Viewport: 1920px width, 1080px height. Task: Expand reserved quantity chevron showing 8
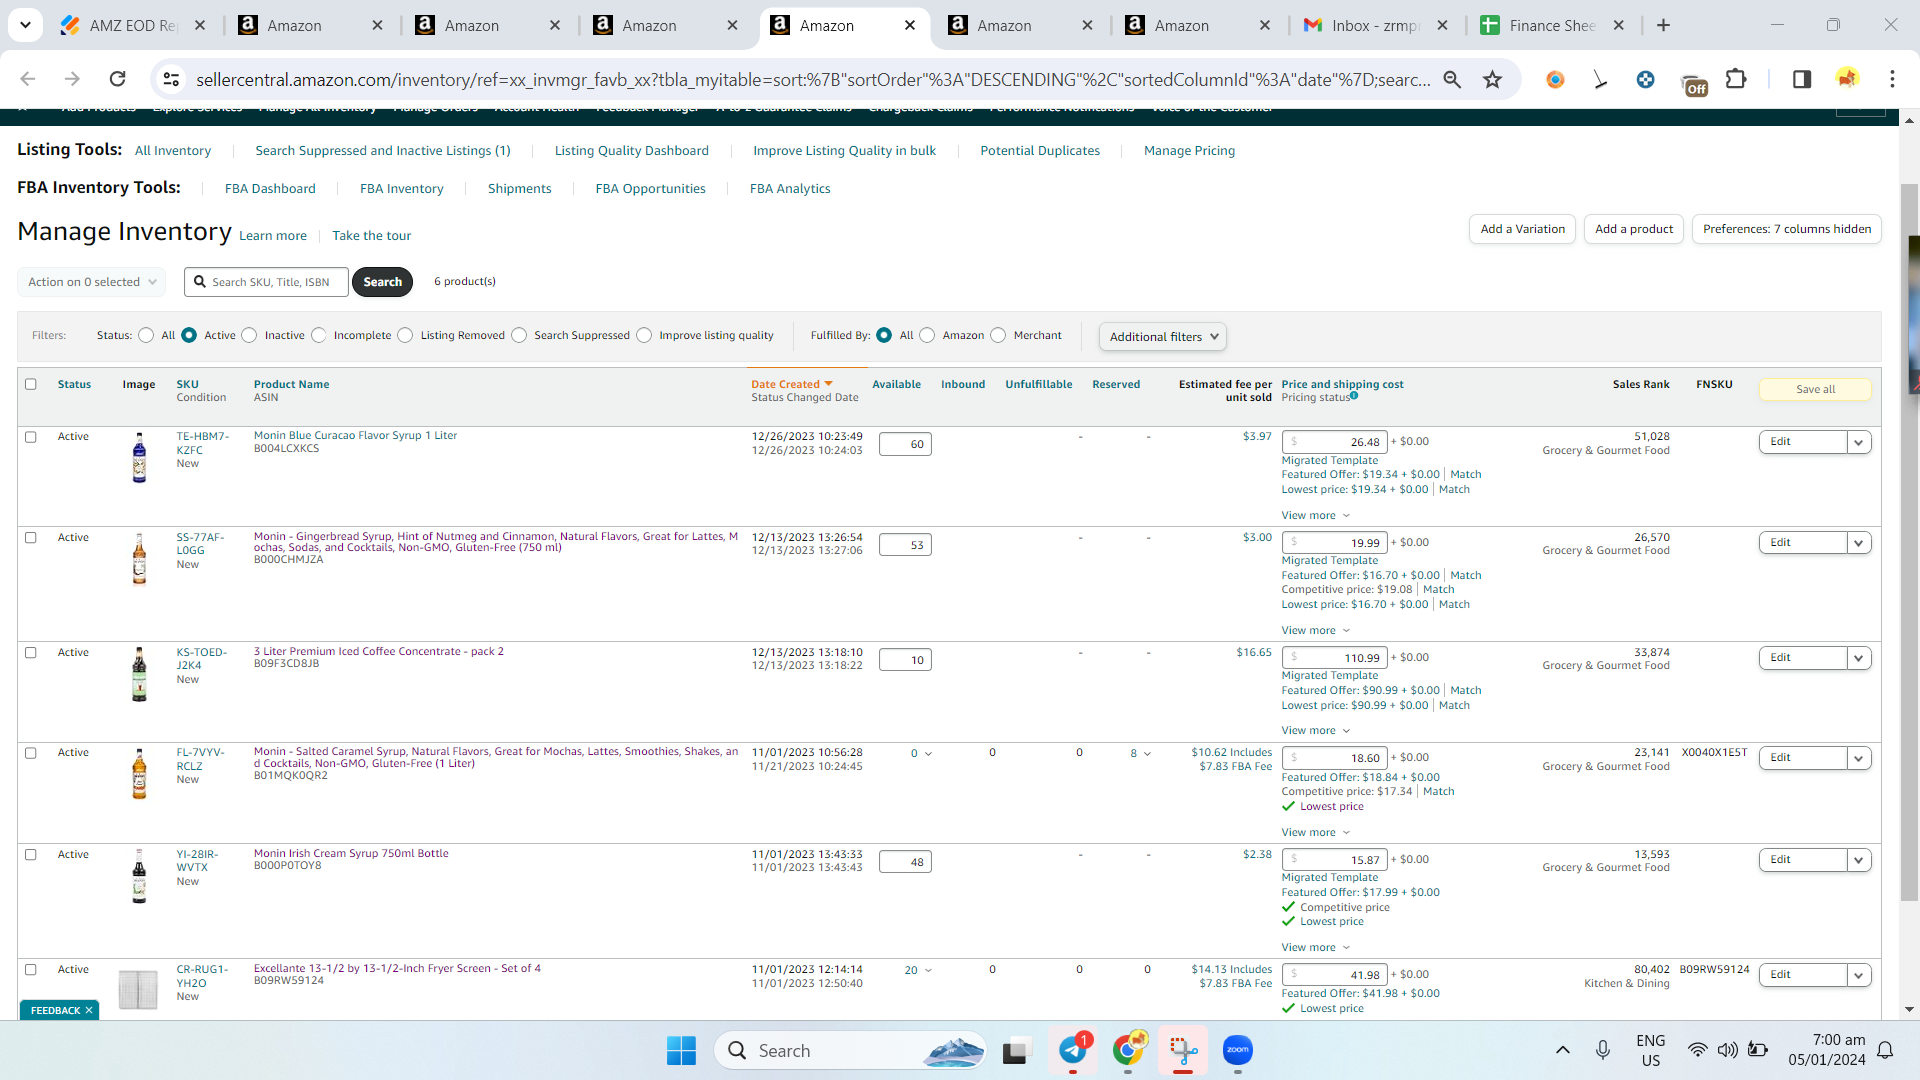click(1147, 754)
